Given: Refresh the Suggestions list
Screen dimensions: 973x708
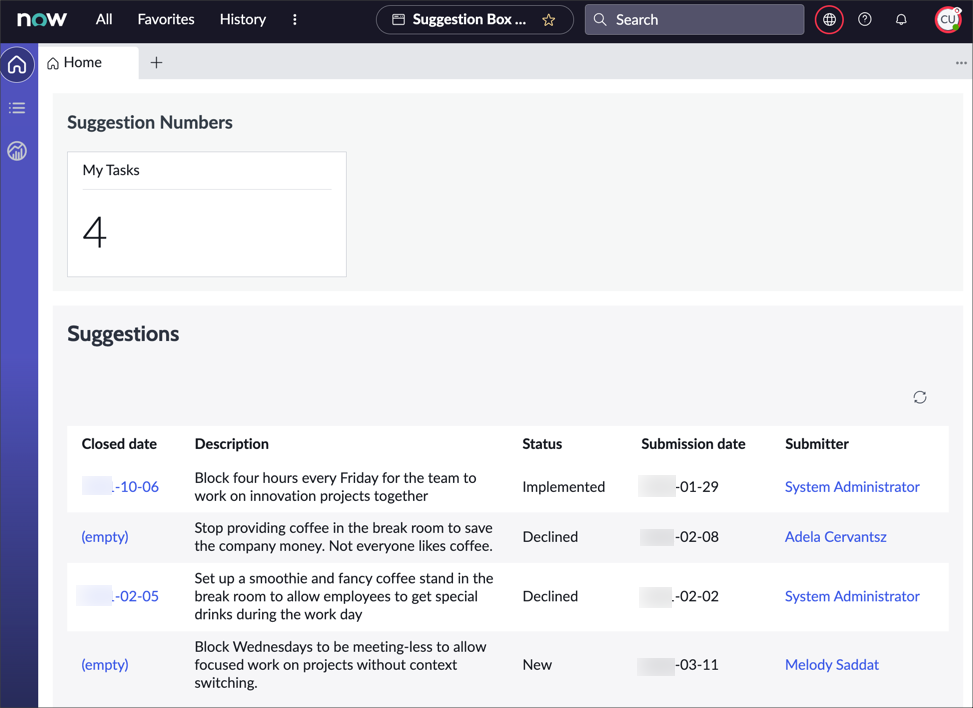Looking at the screenshot, I should 920,397.
